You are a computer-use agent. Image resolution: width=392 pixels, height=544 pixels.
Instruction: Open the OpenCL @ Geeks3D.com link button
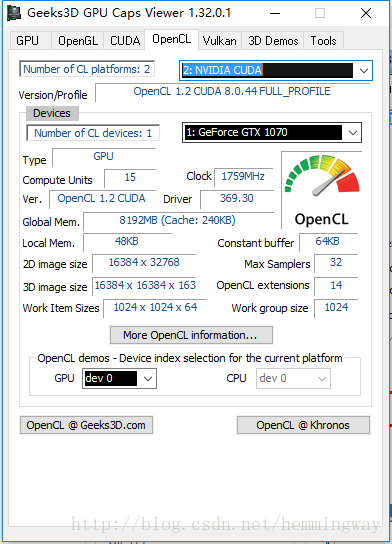pos(86,425)
